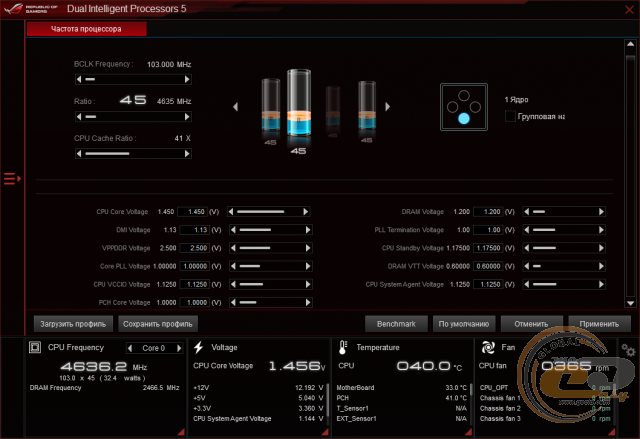
Task: Decrease BCLK Frequency with left arrow
Action: click(79, 79)
